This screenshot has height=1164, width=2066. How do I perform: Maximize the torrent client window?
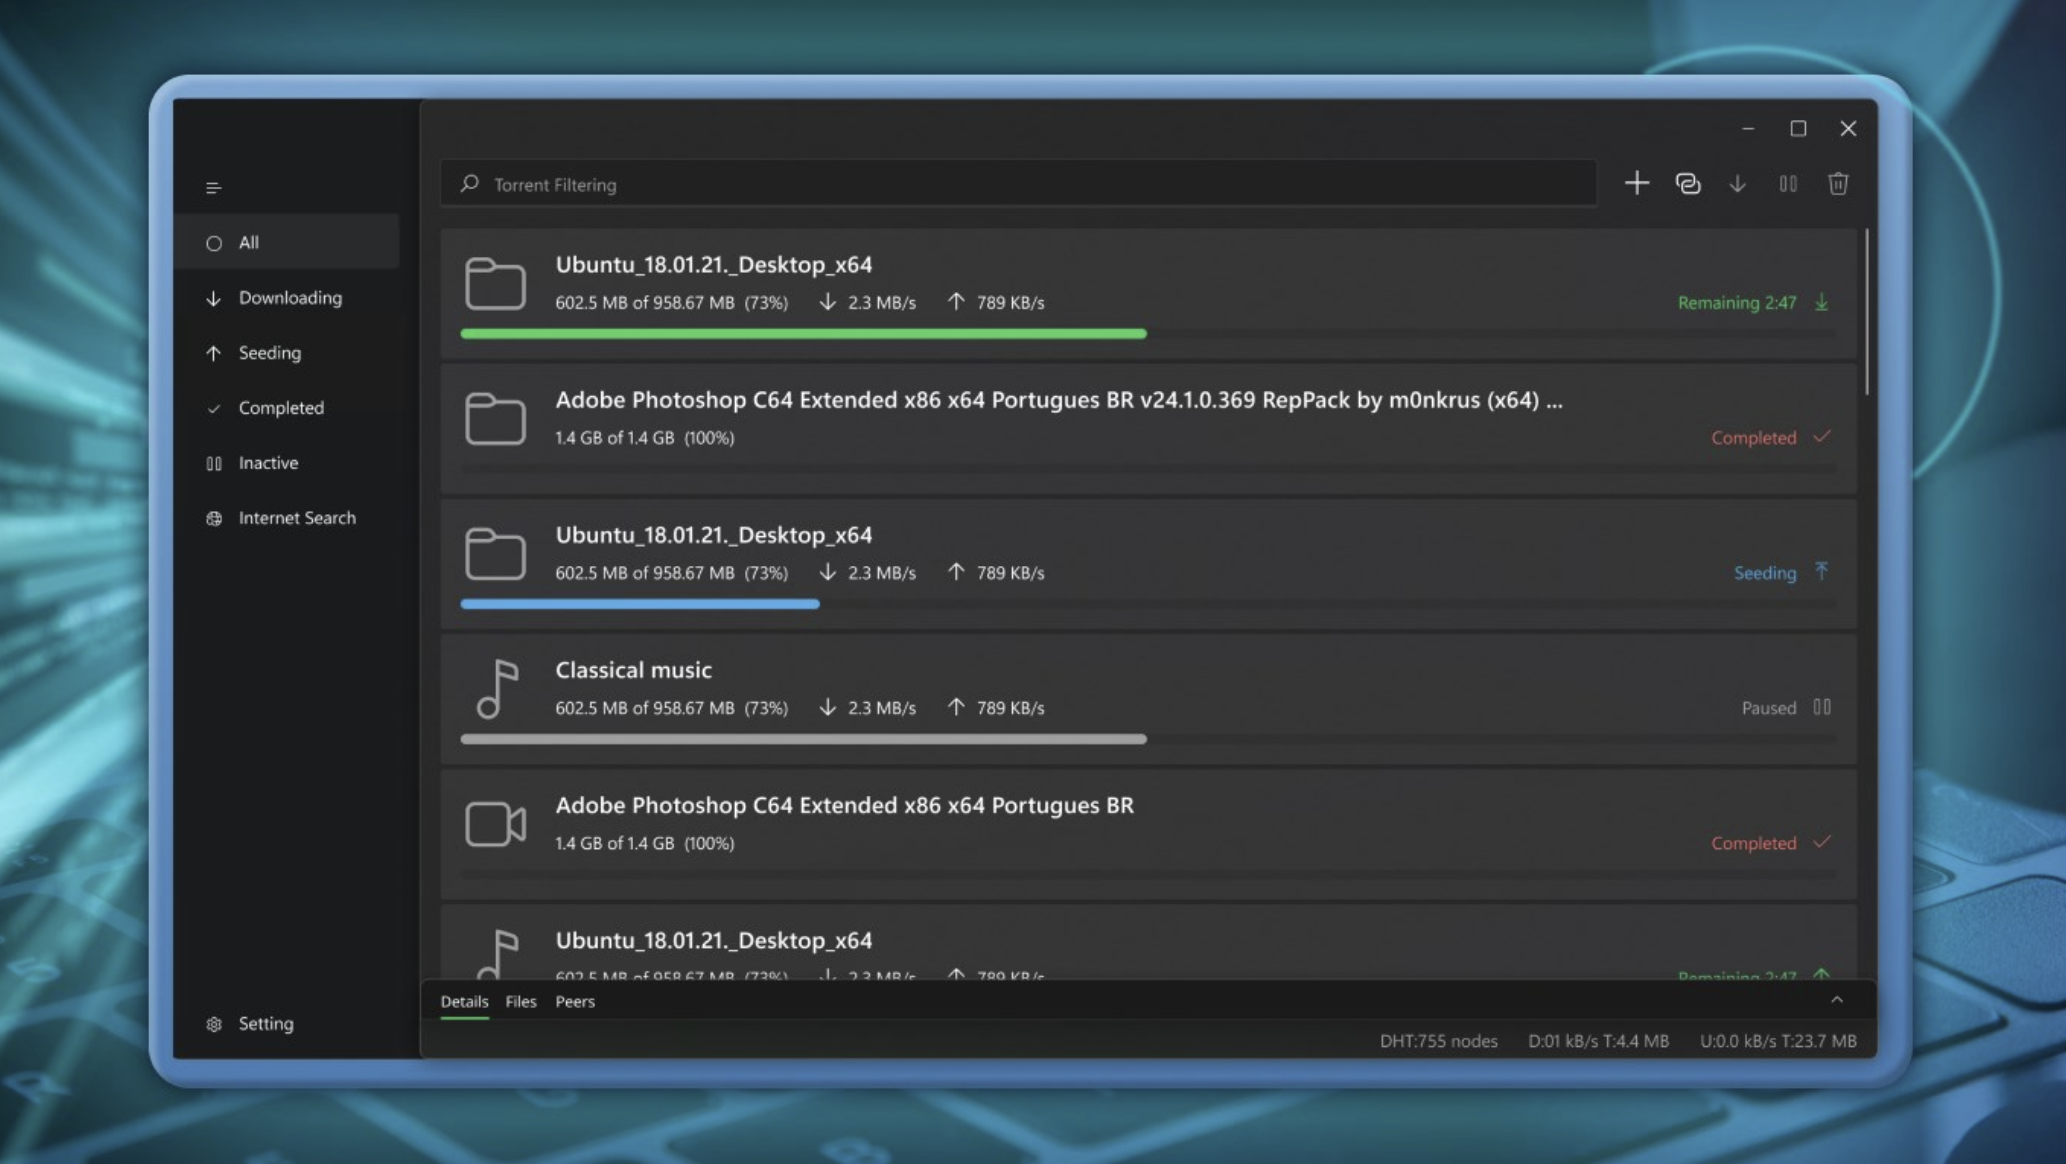[x=1798, y=129]
